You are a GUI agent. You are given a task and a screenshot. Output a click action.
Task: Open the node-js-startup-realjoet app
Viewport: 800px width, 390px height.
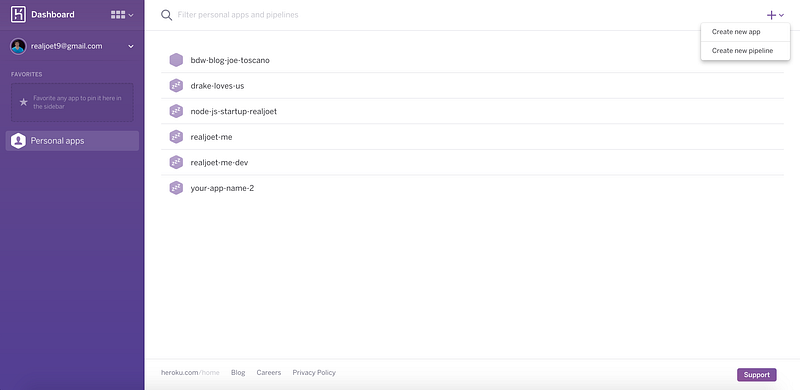(x=234, y=111)
